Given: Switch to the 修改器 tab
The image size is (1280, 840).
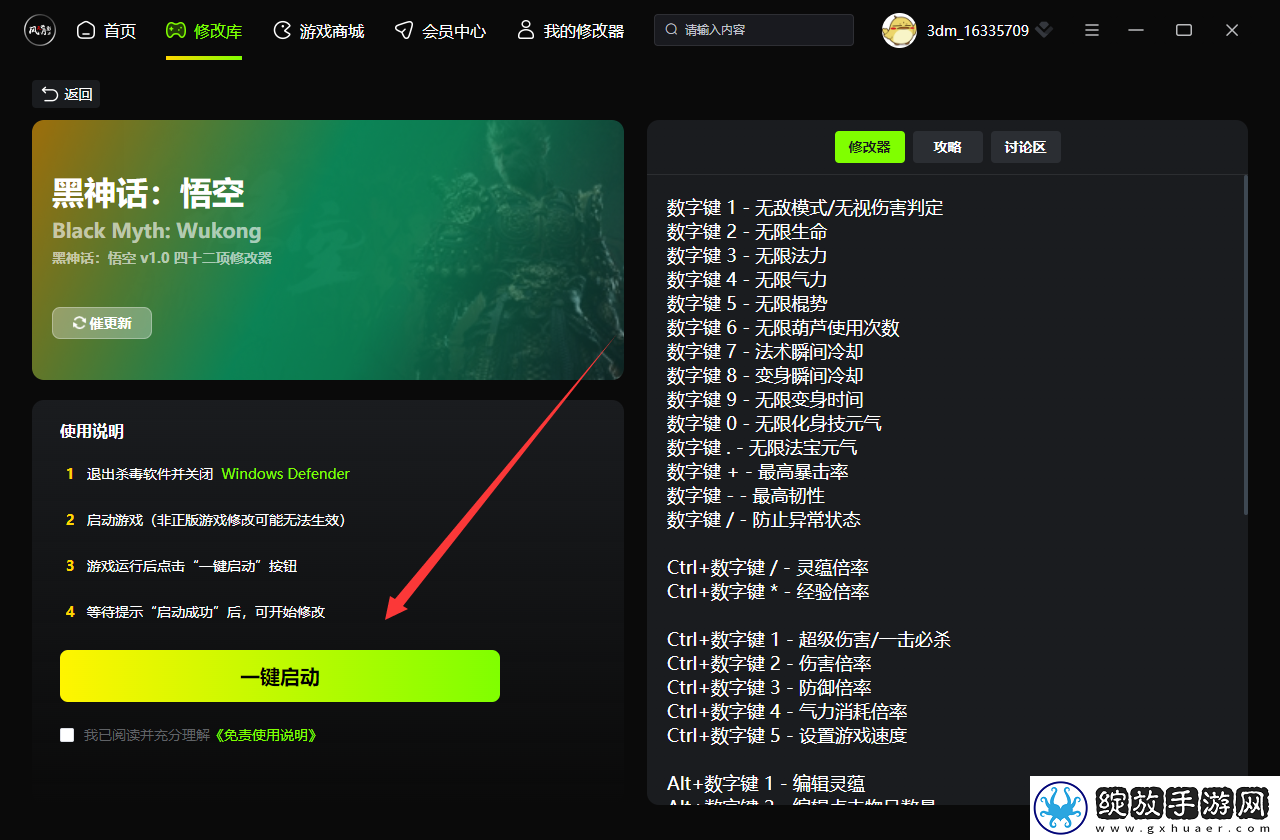Looking at the screenshot, I should click(870, 147).
